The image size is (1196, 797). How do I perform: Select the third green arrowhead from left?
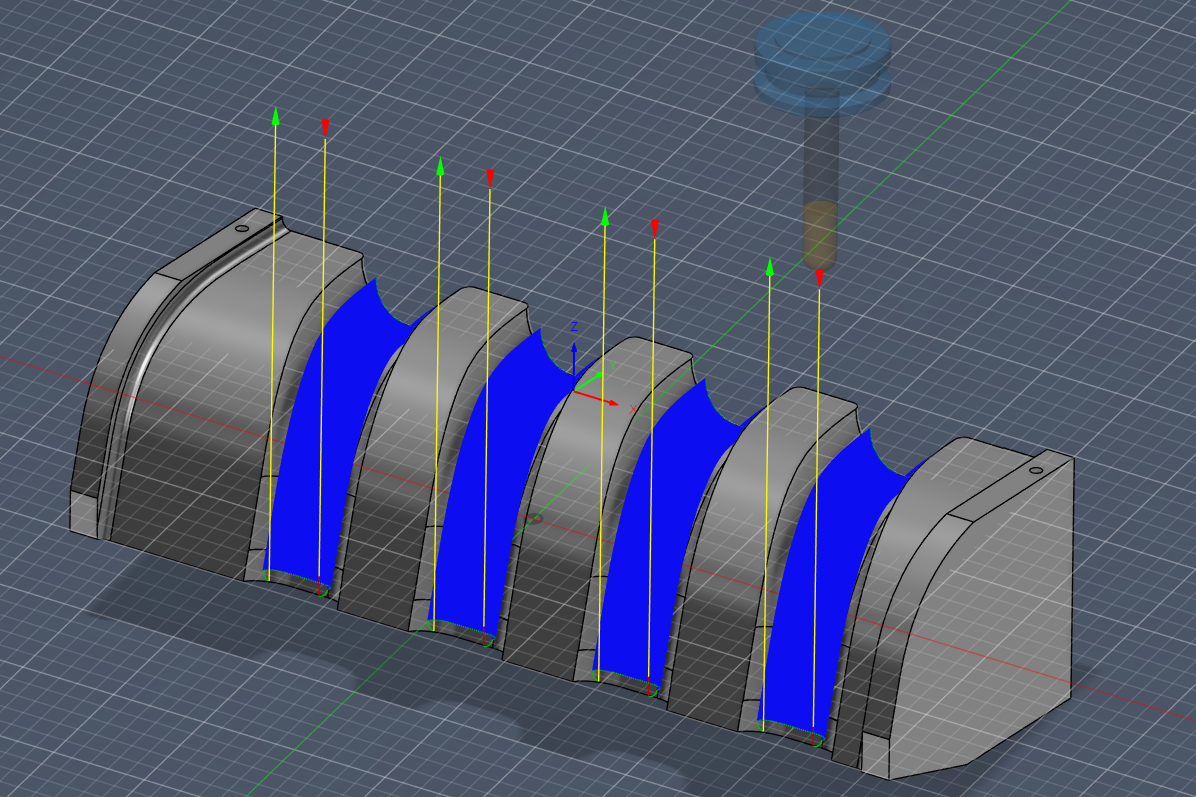coord(605,216)
